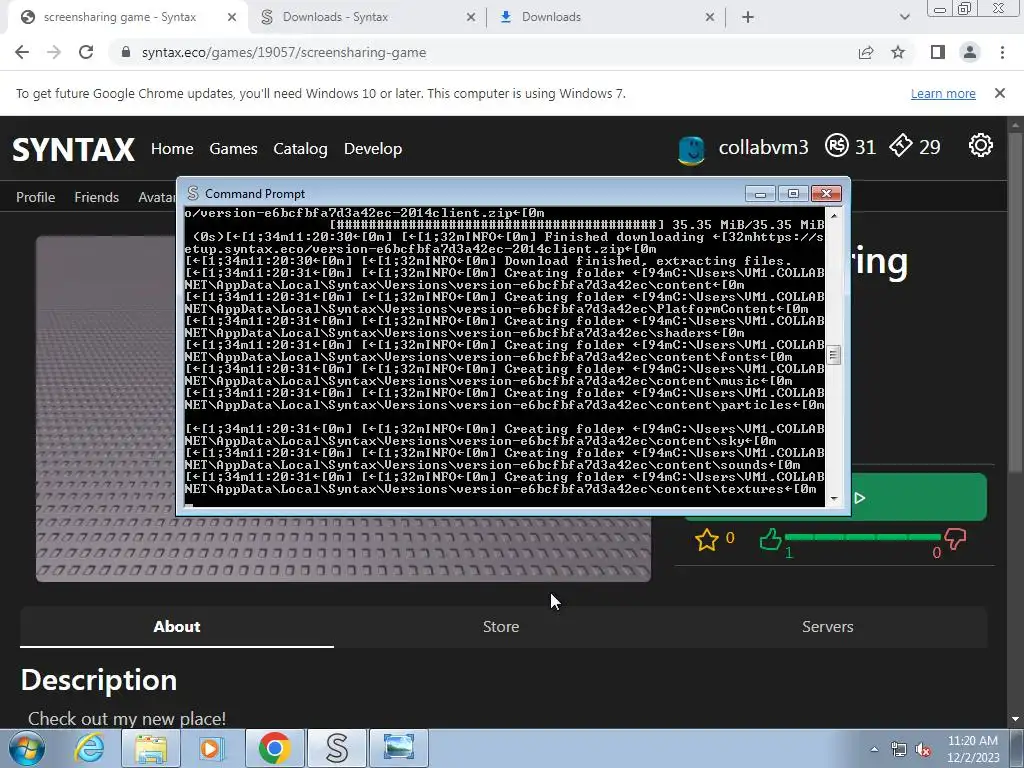Viewport: 1024px width, 768px height.
Task: Dislike the game with thumbs down icon
Action: tap(955, 539)
